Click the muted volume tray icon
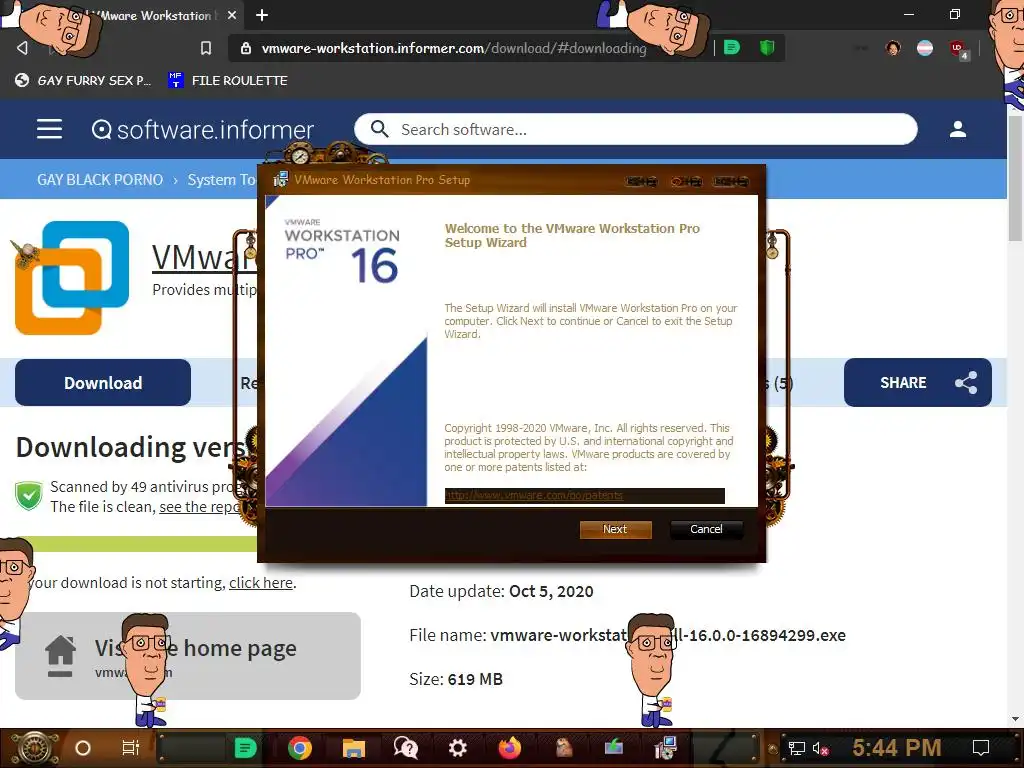The image size is (1024, 768). pyautogui.click(x=820, y=748)
